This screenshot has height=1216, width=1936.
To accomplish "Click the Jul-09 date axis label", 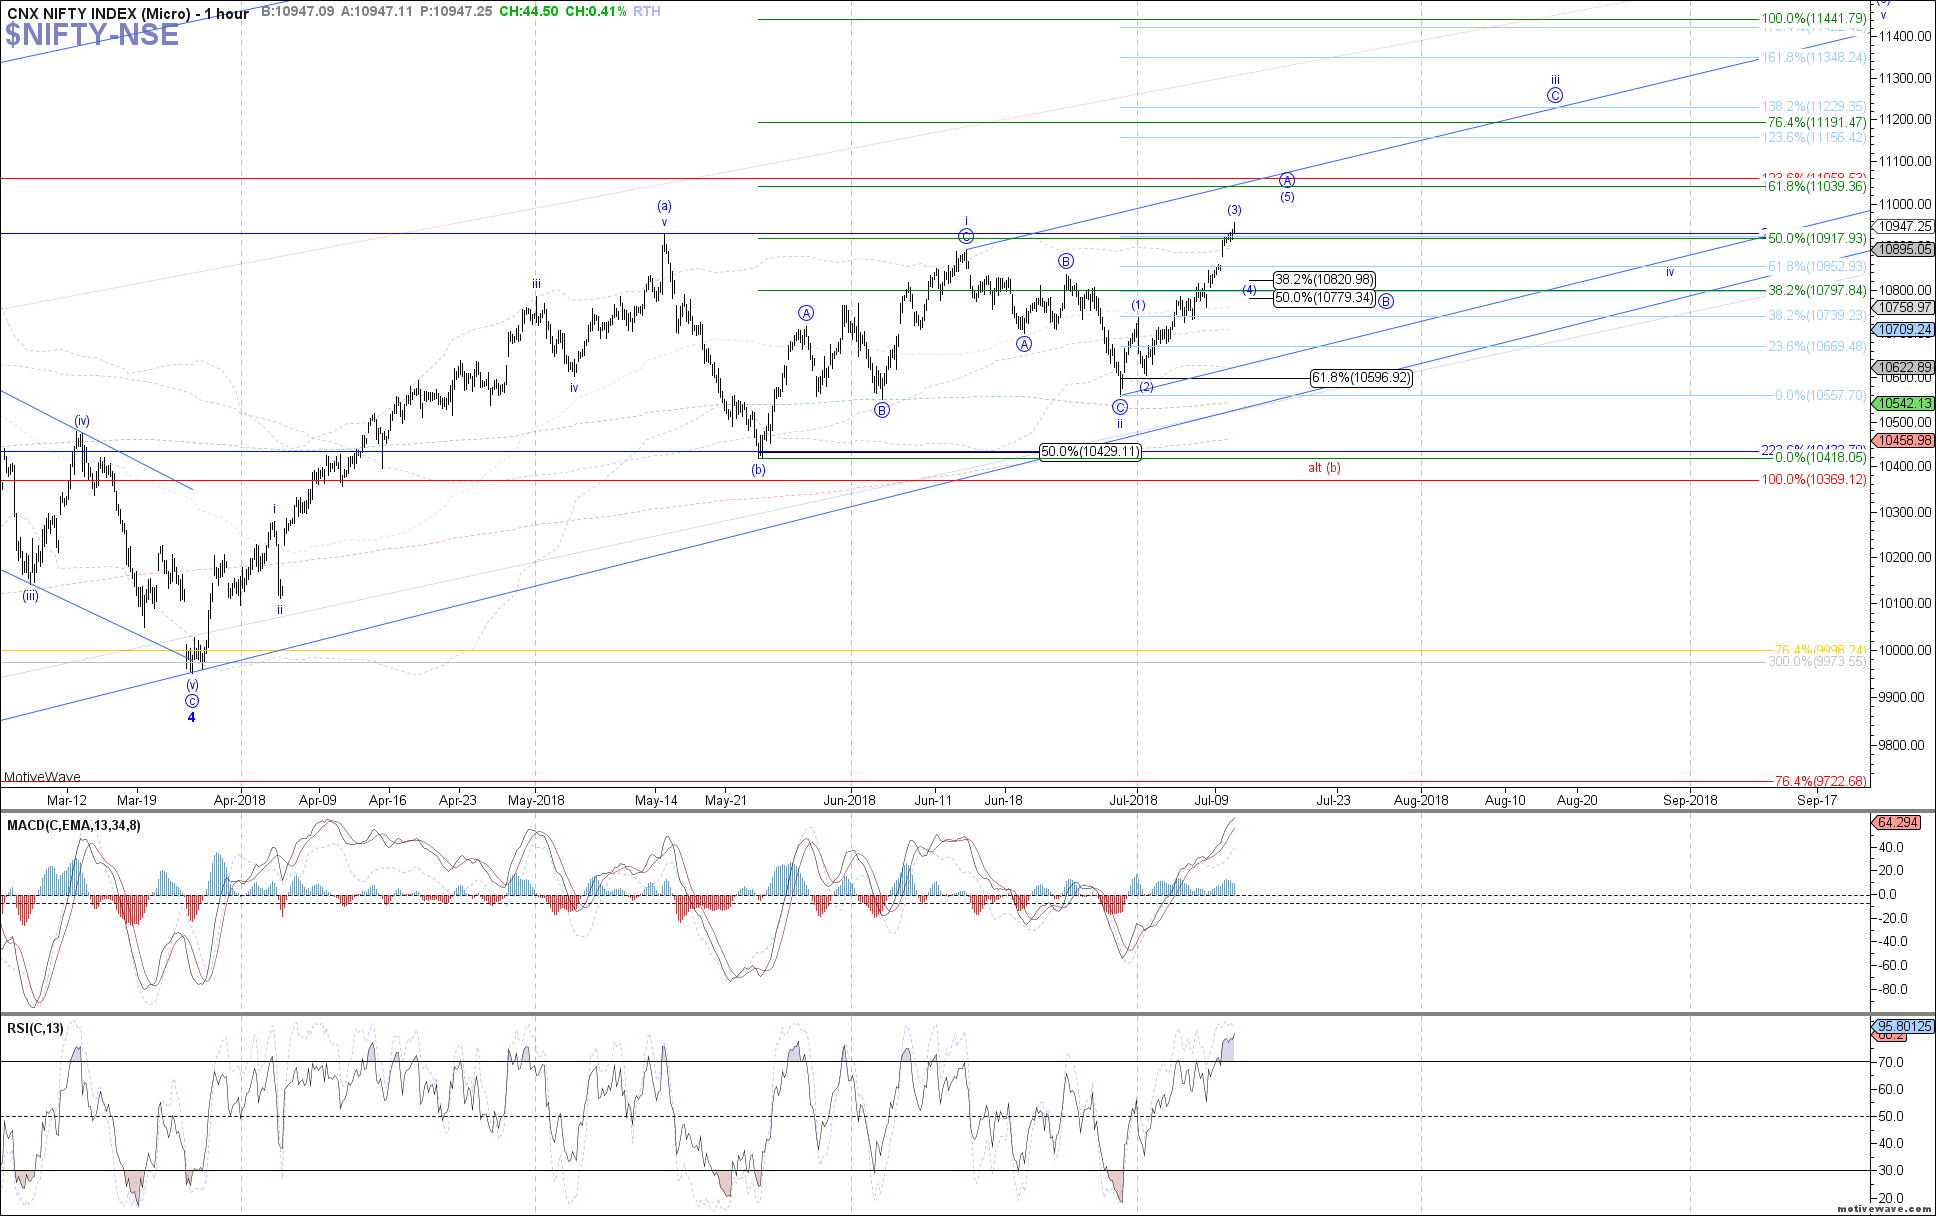I will [1211, 800].
